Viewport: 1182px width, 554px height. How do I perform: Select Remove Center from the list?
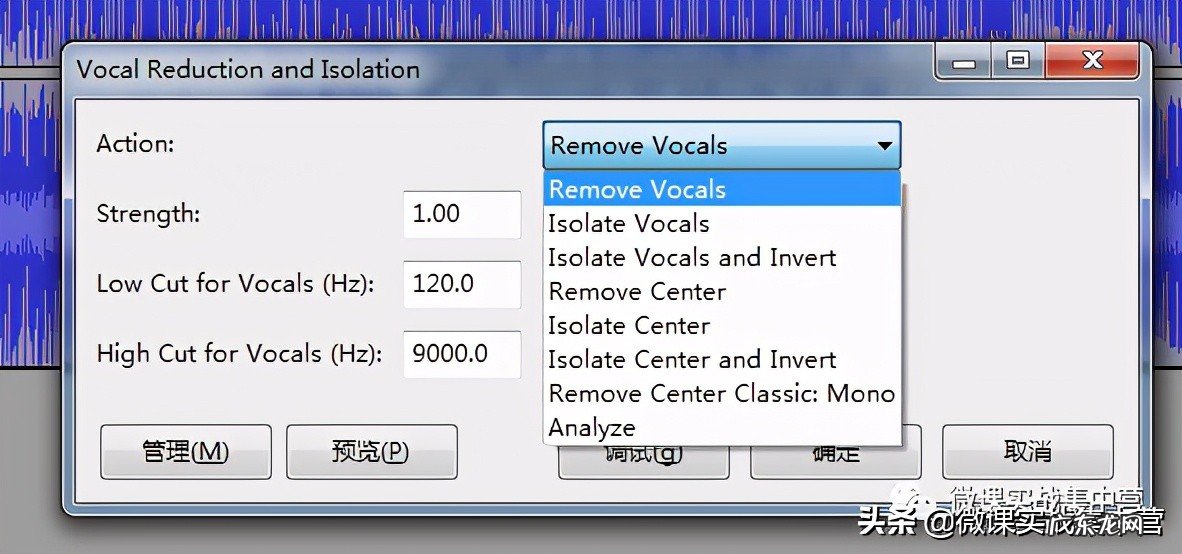[x=722, y=291]
